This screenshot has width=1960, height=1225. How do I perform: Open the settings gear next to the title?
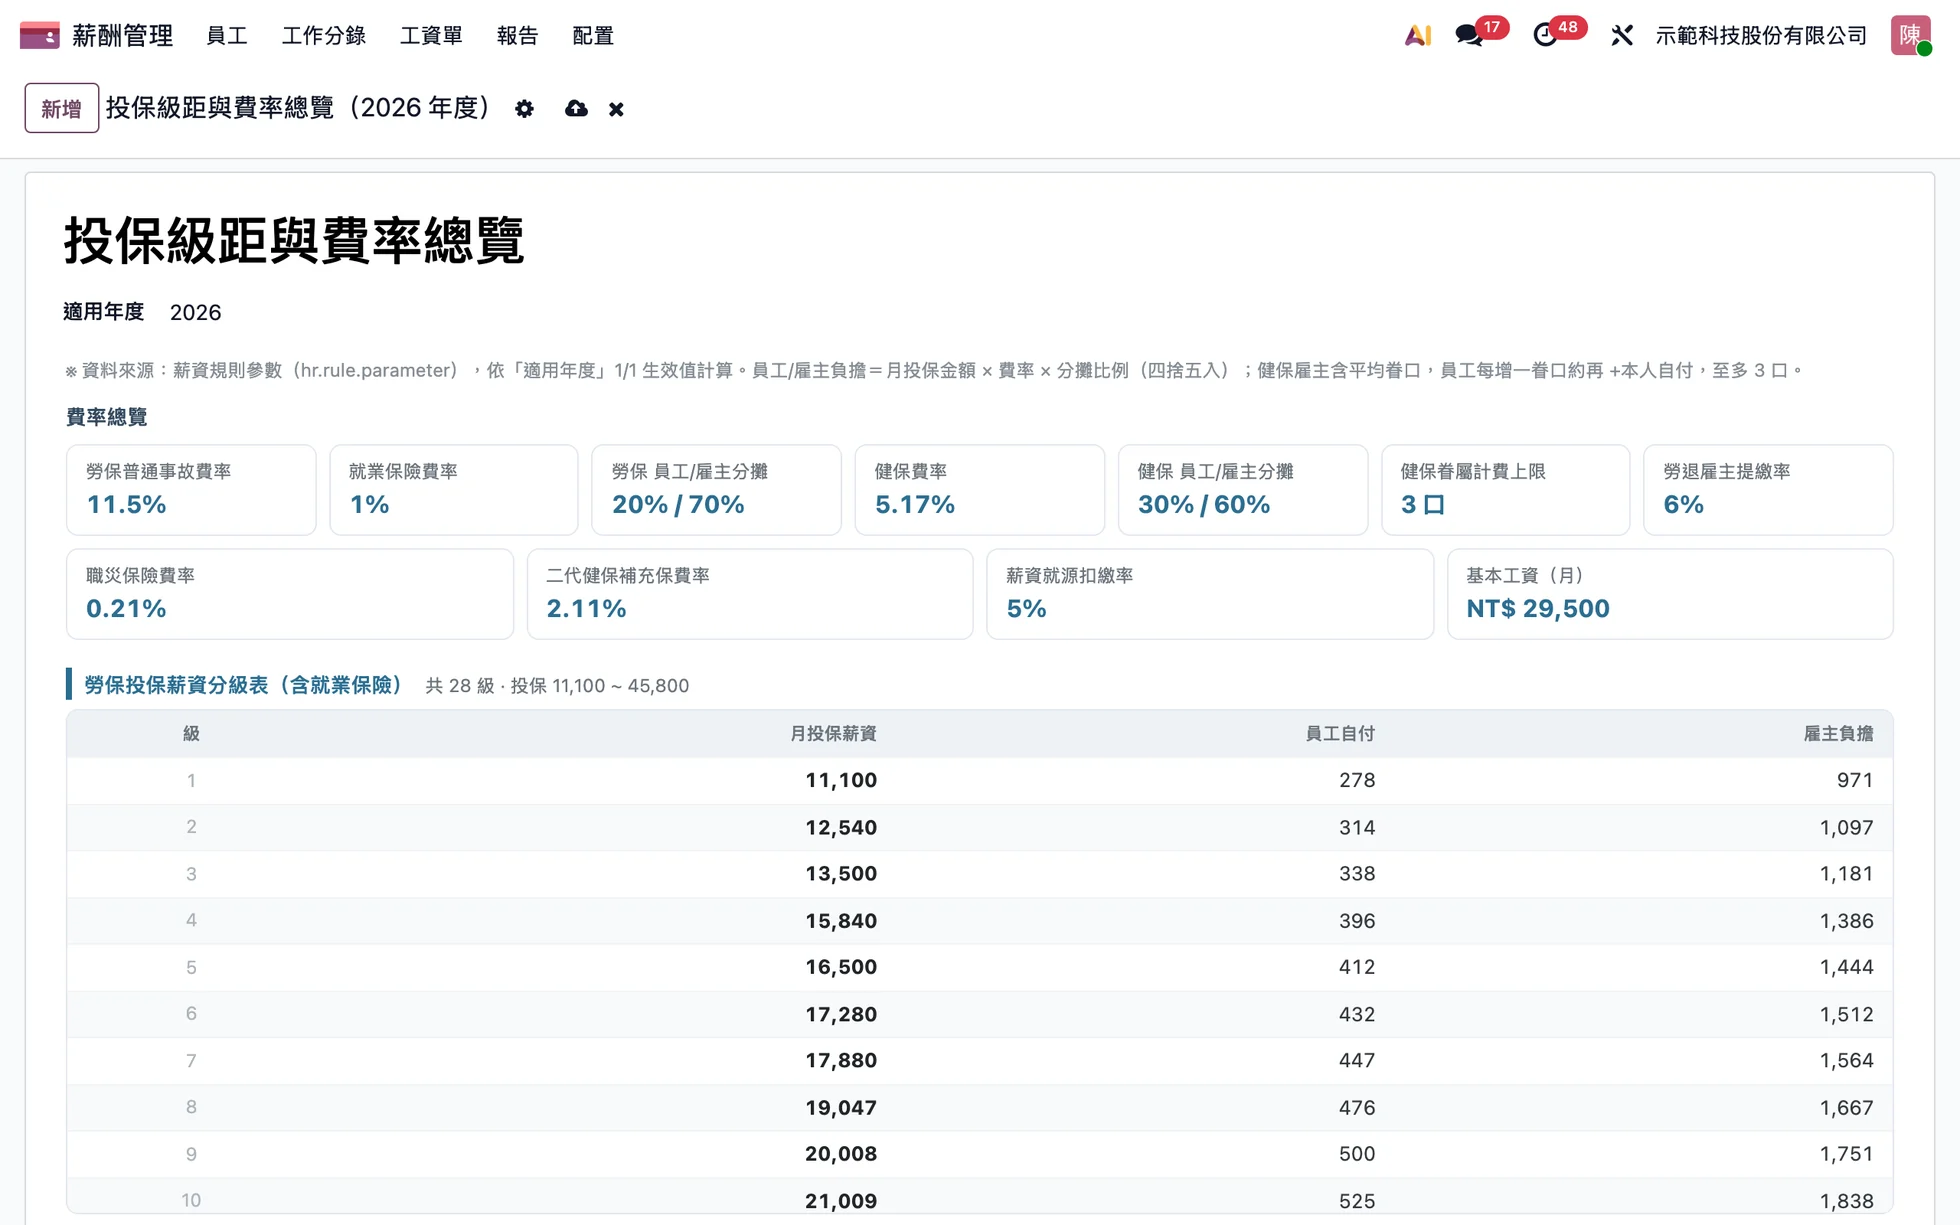click(524, 109)
